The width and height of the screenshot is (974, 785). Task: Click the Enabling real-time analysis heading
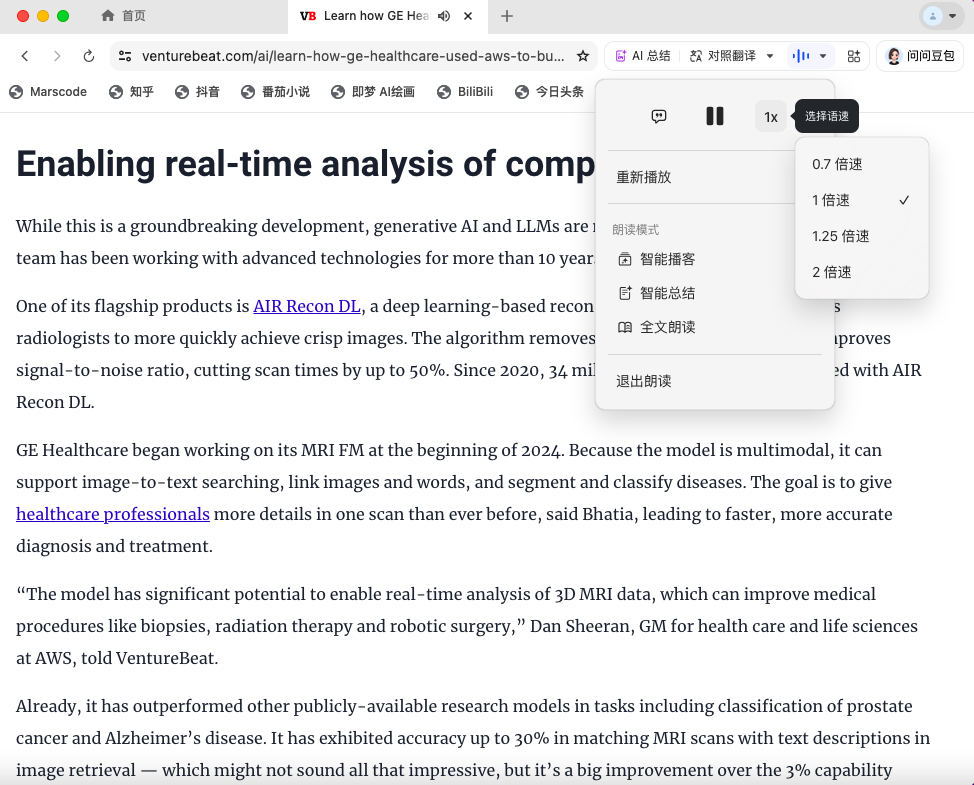[x=306, y=165]
